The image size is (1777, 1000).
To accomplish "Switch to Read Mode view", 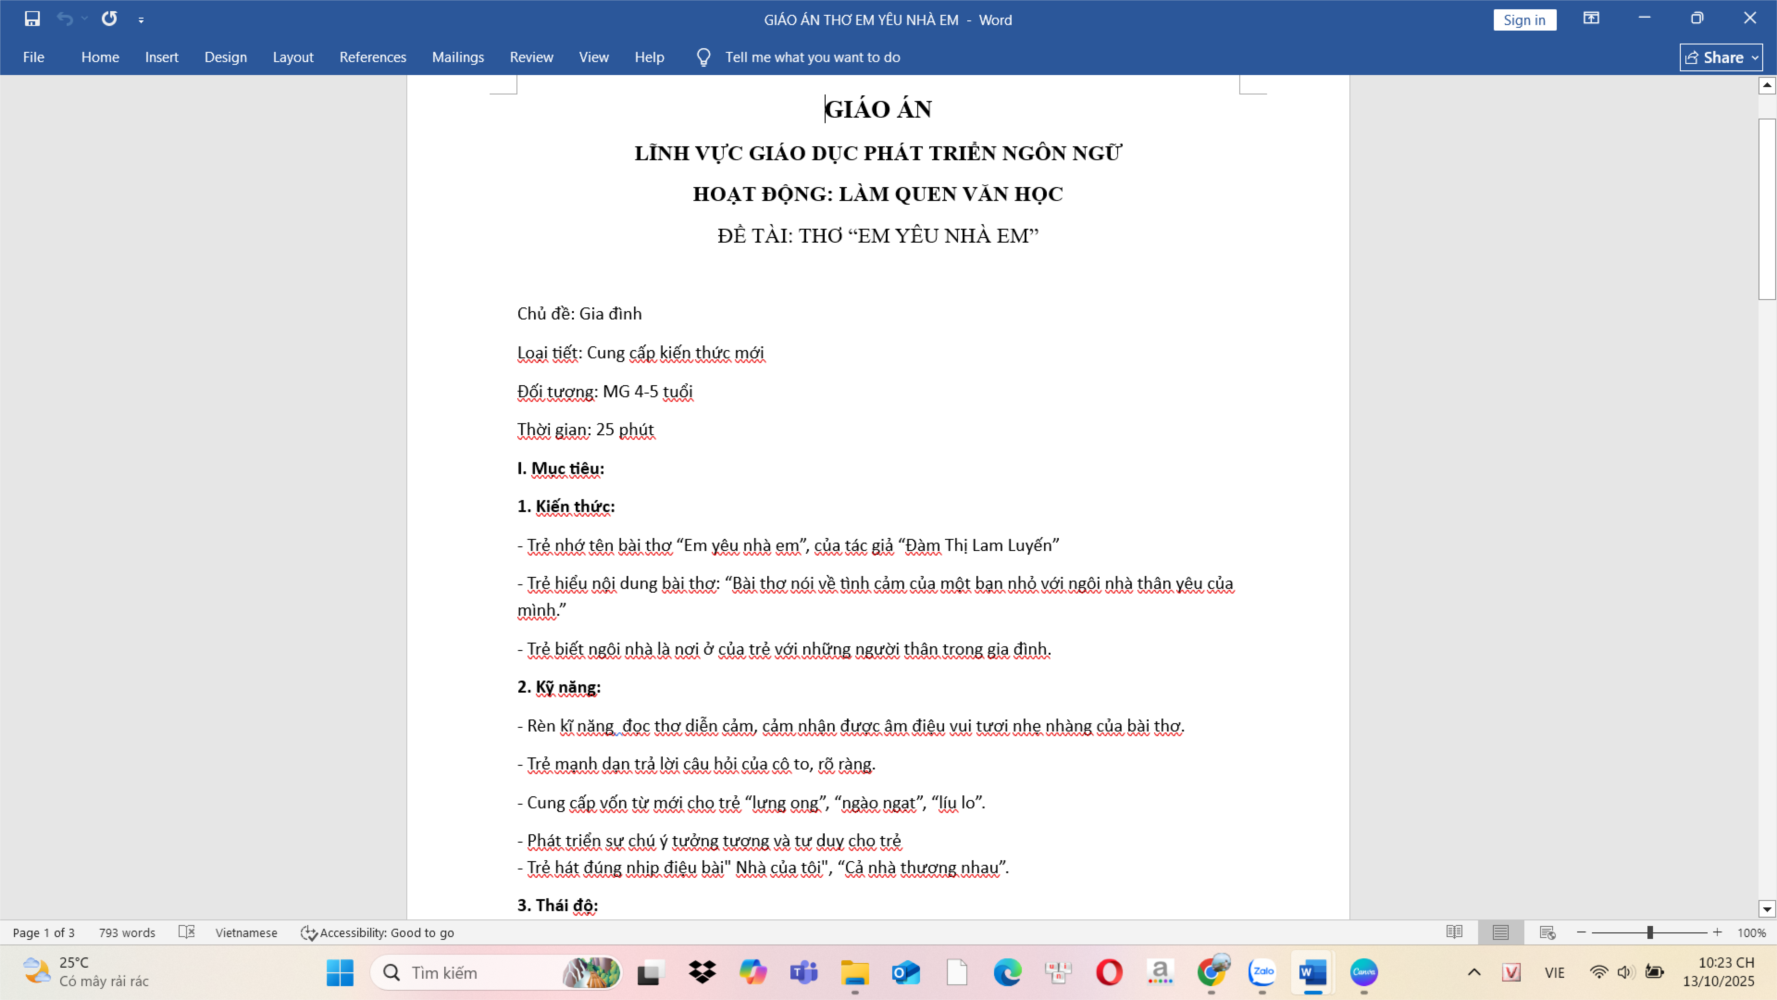I will pos(1454,932).
